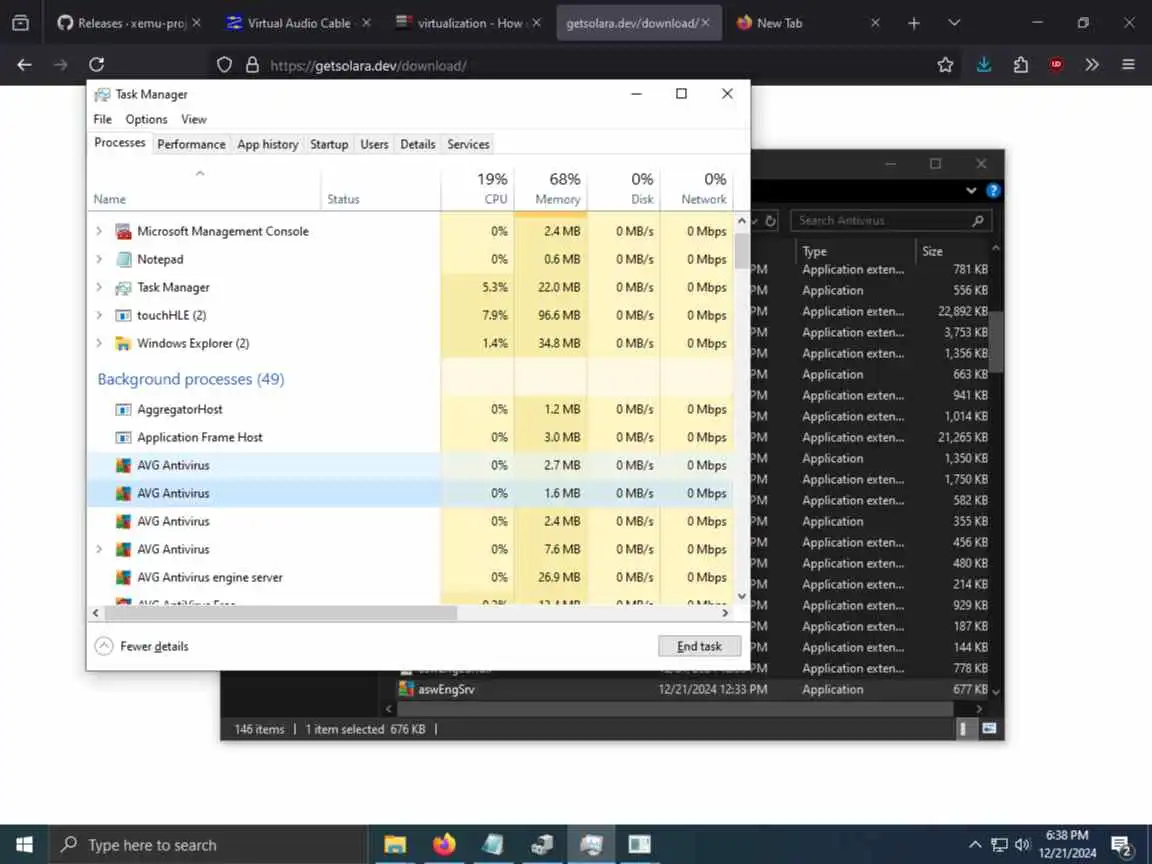
Task: Switch to the Performance tab
Action: pyautogui.click(x=191, y=144)
